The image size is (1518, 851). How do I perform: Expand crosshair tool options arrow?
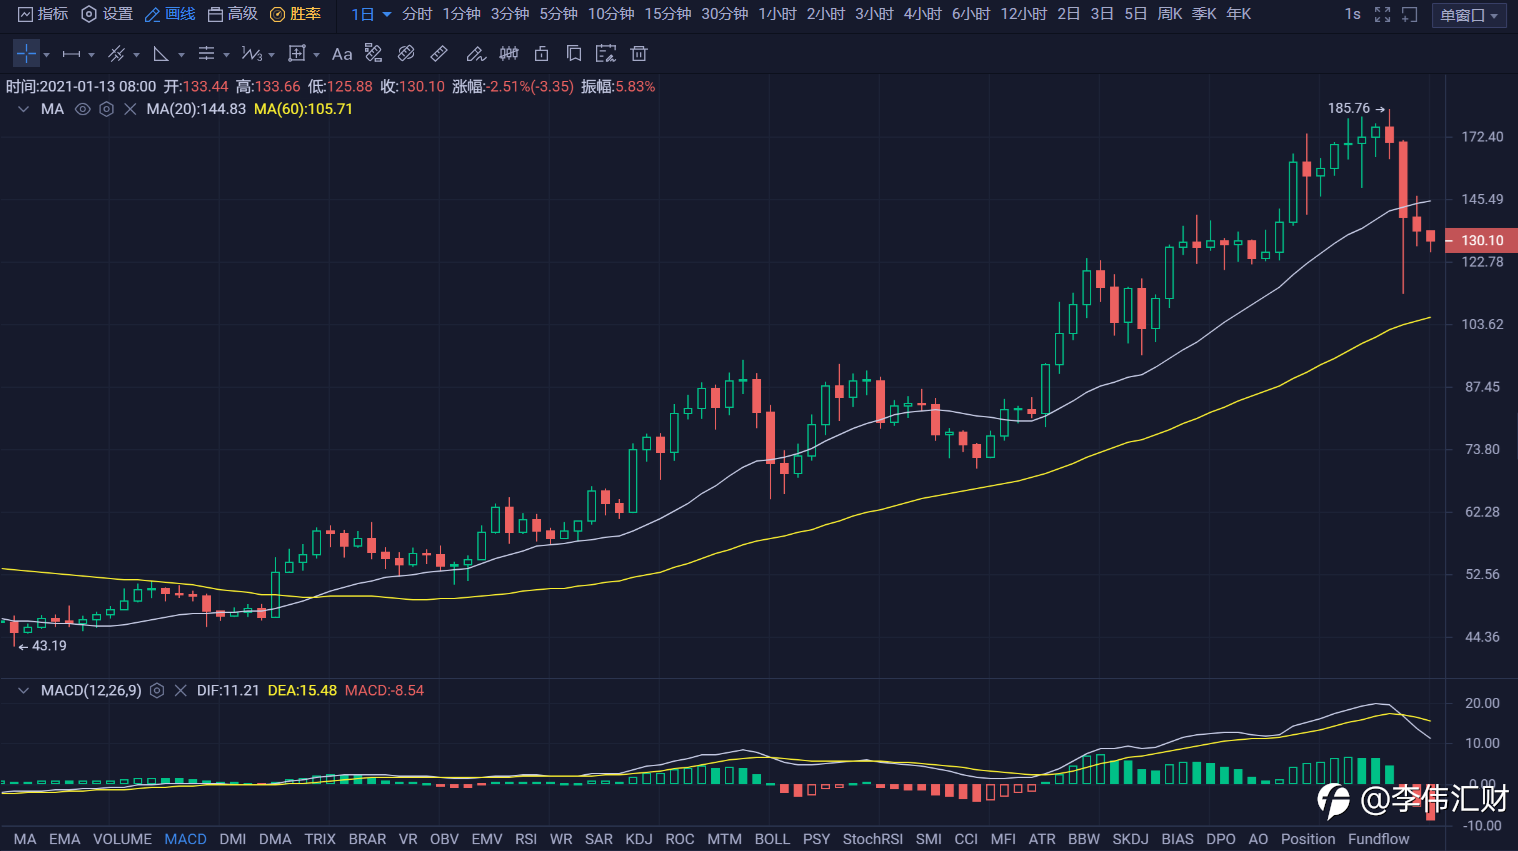pos(46,55)
